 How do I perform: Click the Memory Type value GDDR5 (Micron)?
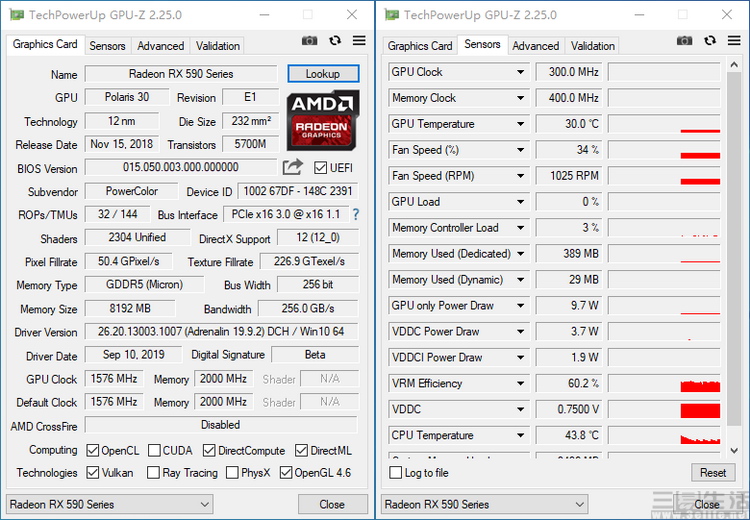(144, 285)
